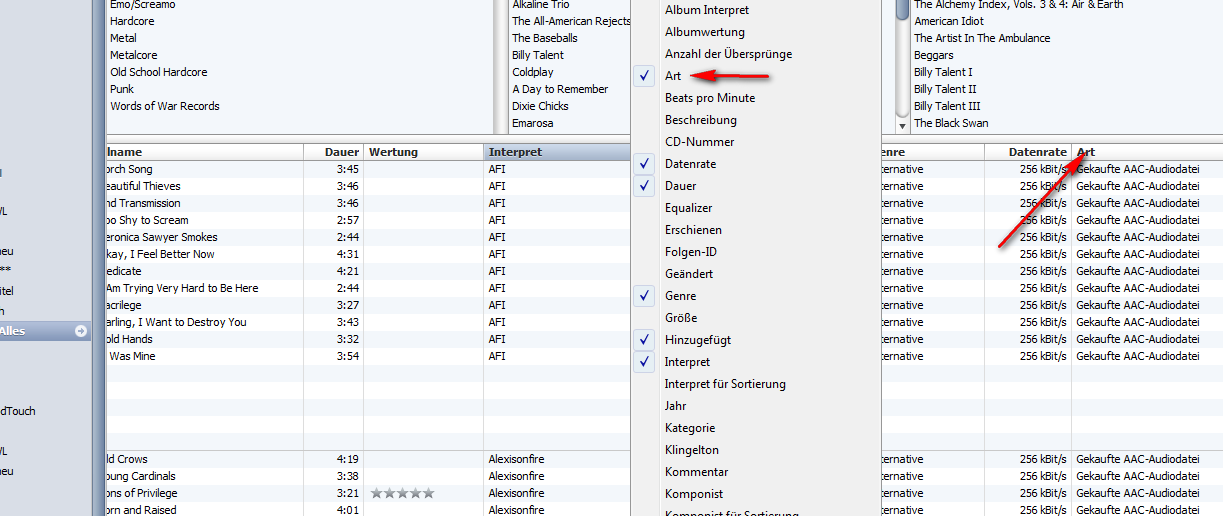This screenshot has height=516, width=1223.
Task: Select Geändert in the context menu
Action: pos(689,274)
